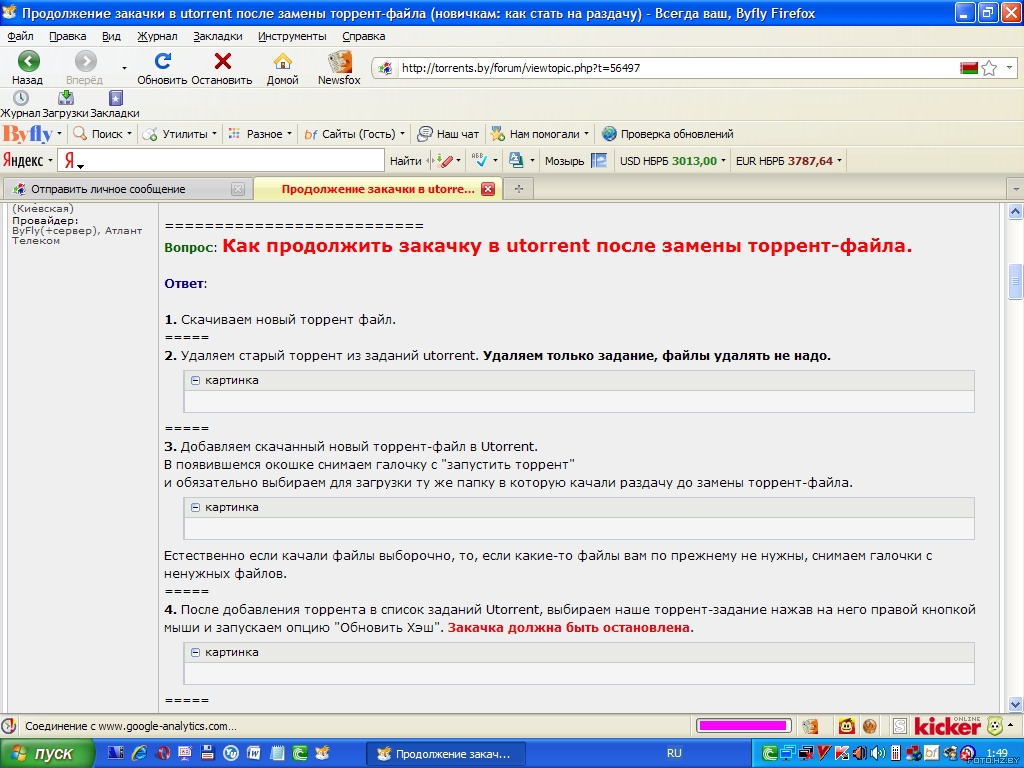1024x768 pixels.
Task: Open the Вид menu
Action: tap(111, 37)
